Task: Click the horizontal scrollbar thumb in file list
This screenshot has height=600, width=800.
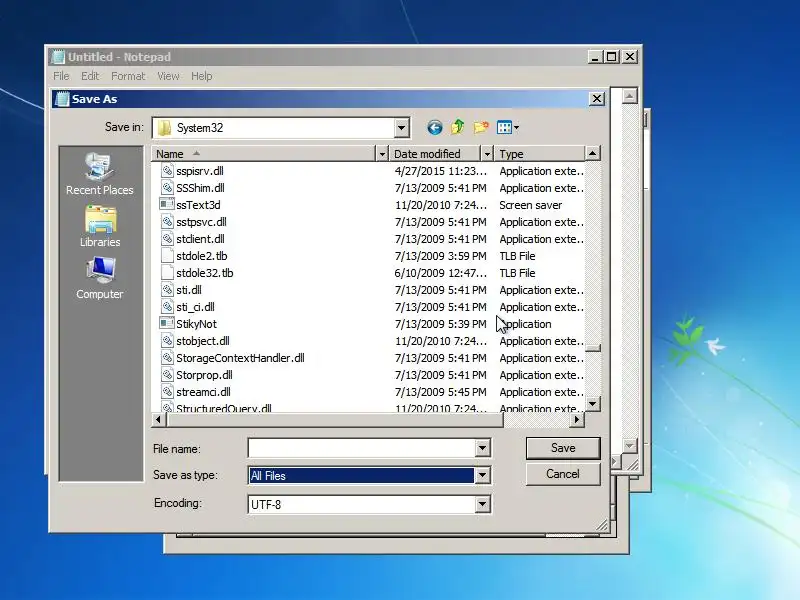Action: [334, 419]
